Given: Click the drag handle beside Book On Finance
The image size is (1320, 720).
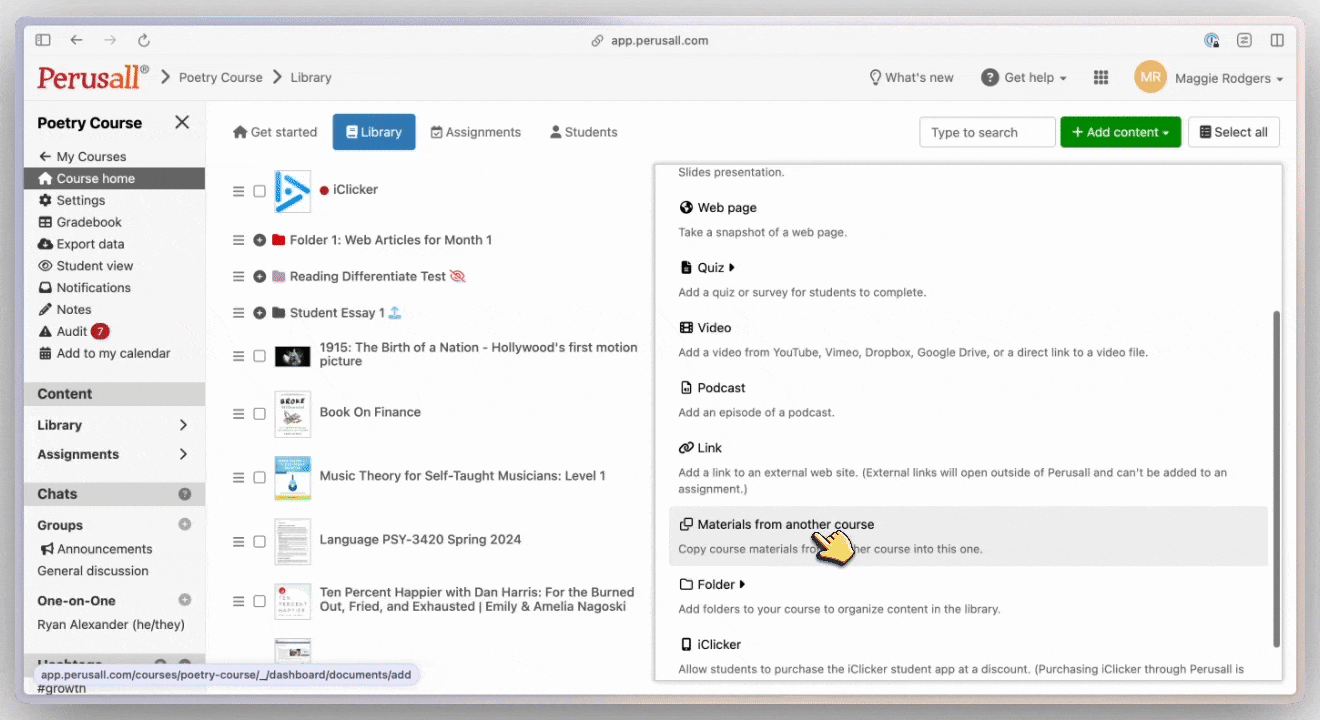Looking at the screenshot, I should click(238, 413).
